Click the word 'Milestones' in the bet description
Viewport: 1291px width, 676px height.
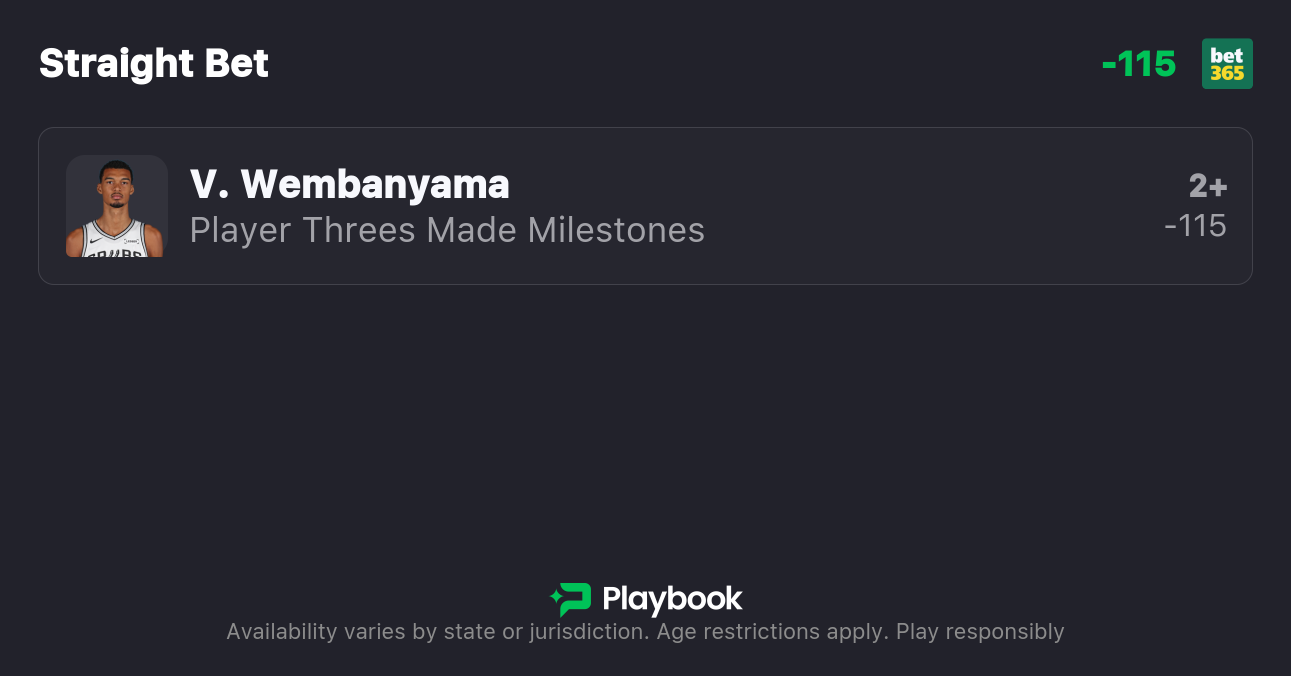point(616,231)
